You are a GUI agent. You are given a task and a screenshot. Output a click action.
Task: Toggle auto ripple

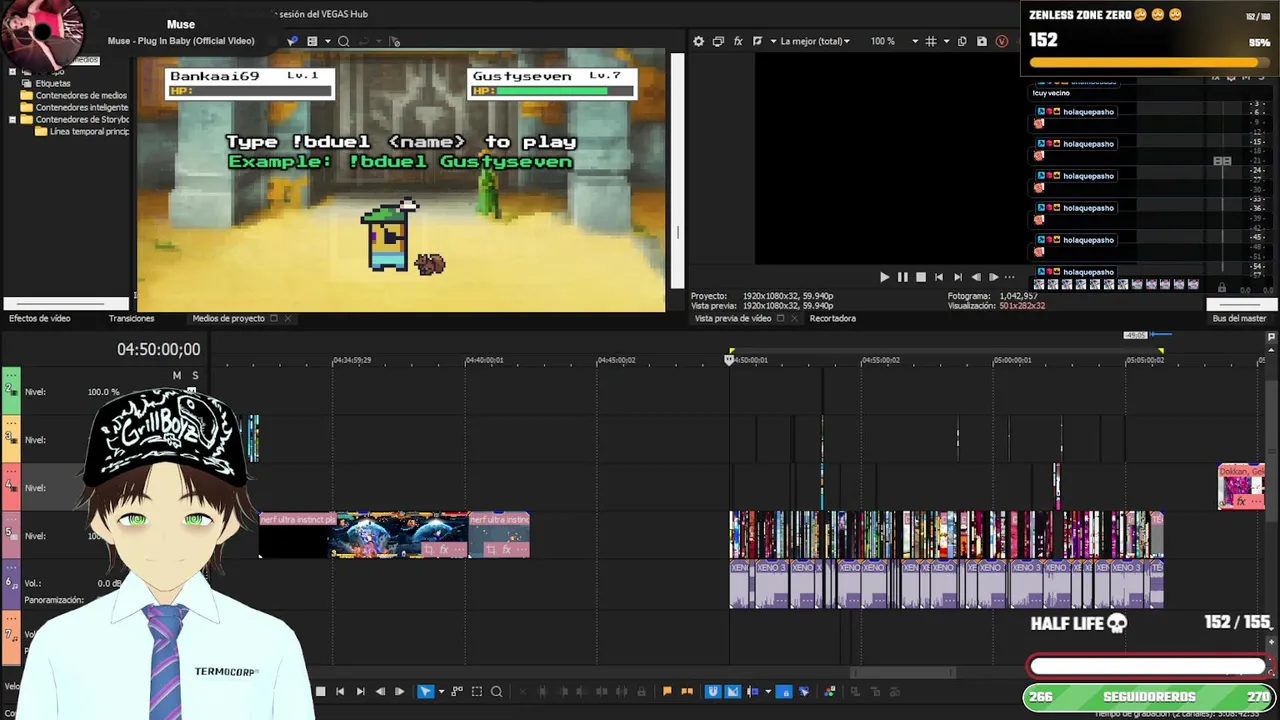click(x=753, y=691)
